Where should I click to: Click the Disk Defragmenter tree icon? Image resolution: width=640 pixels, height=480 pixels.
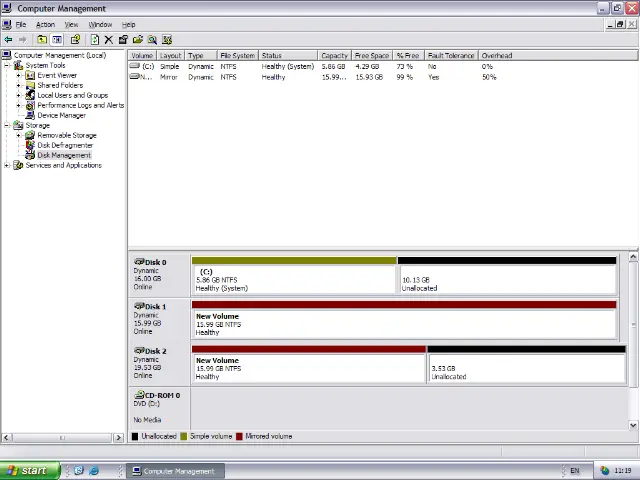click(30, 145)
